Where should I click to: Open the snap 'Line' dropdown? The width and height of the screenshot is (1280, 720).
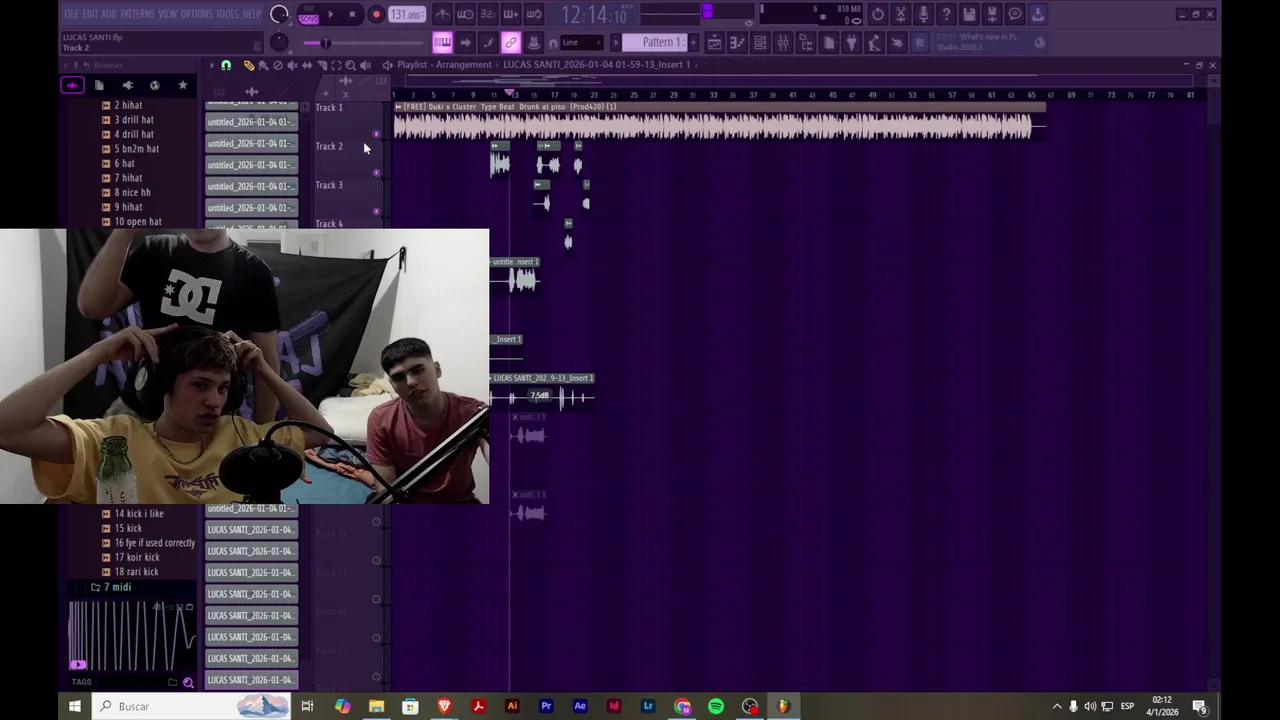[581, 42]
